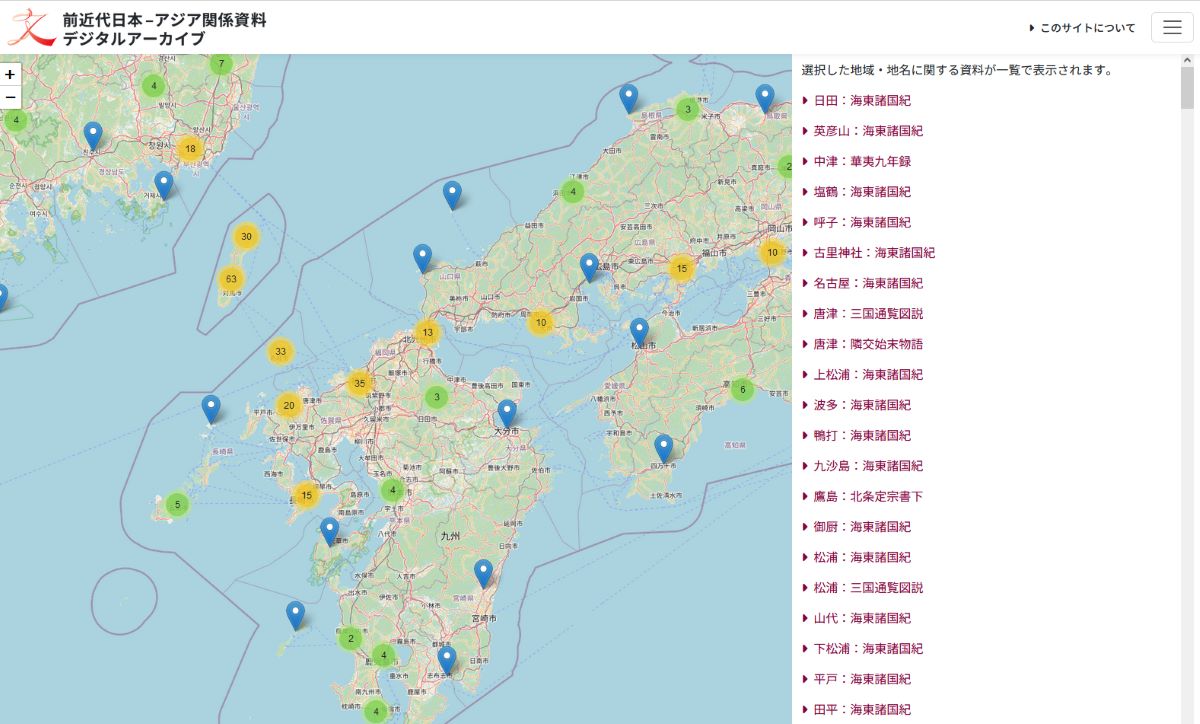Open the cluster marker numbered 18

click(x=190, y=149)
